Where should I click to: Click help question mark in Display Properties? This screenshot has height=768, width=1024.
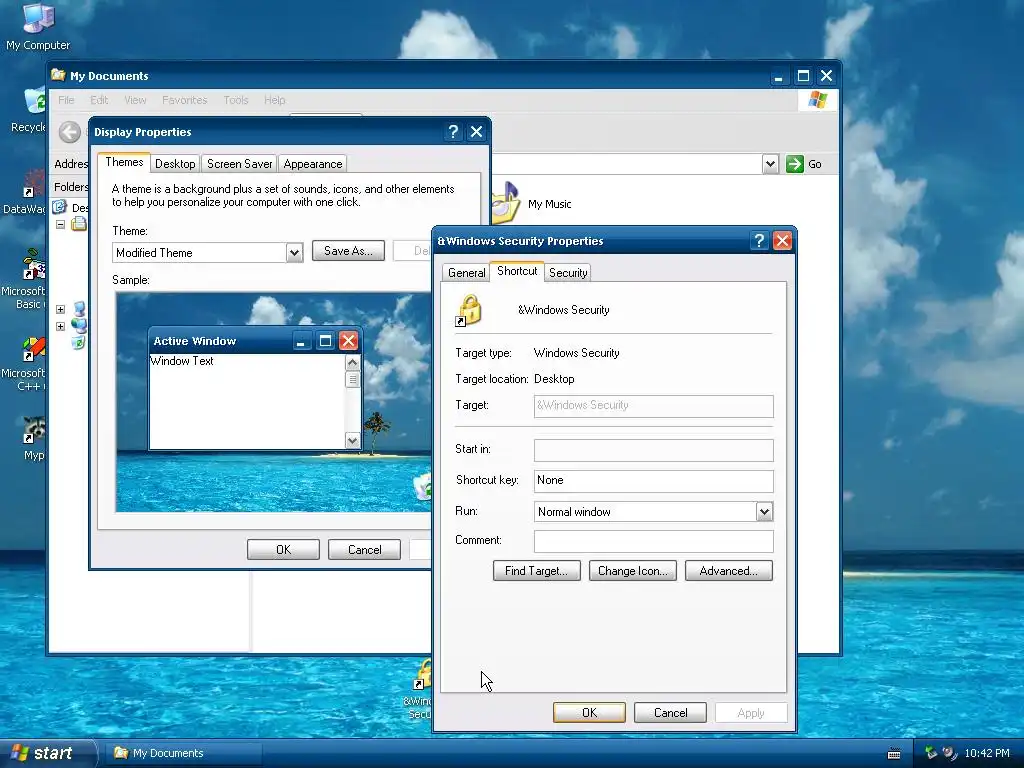point(453,132)
